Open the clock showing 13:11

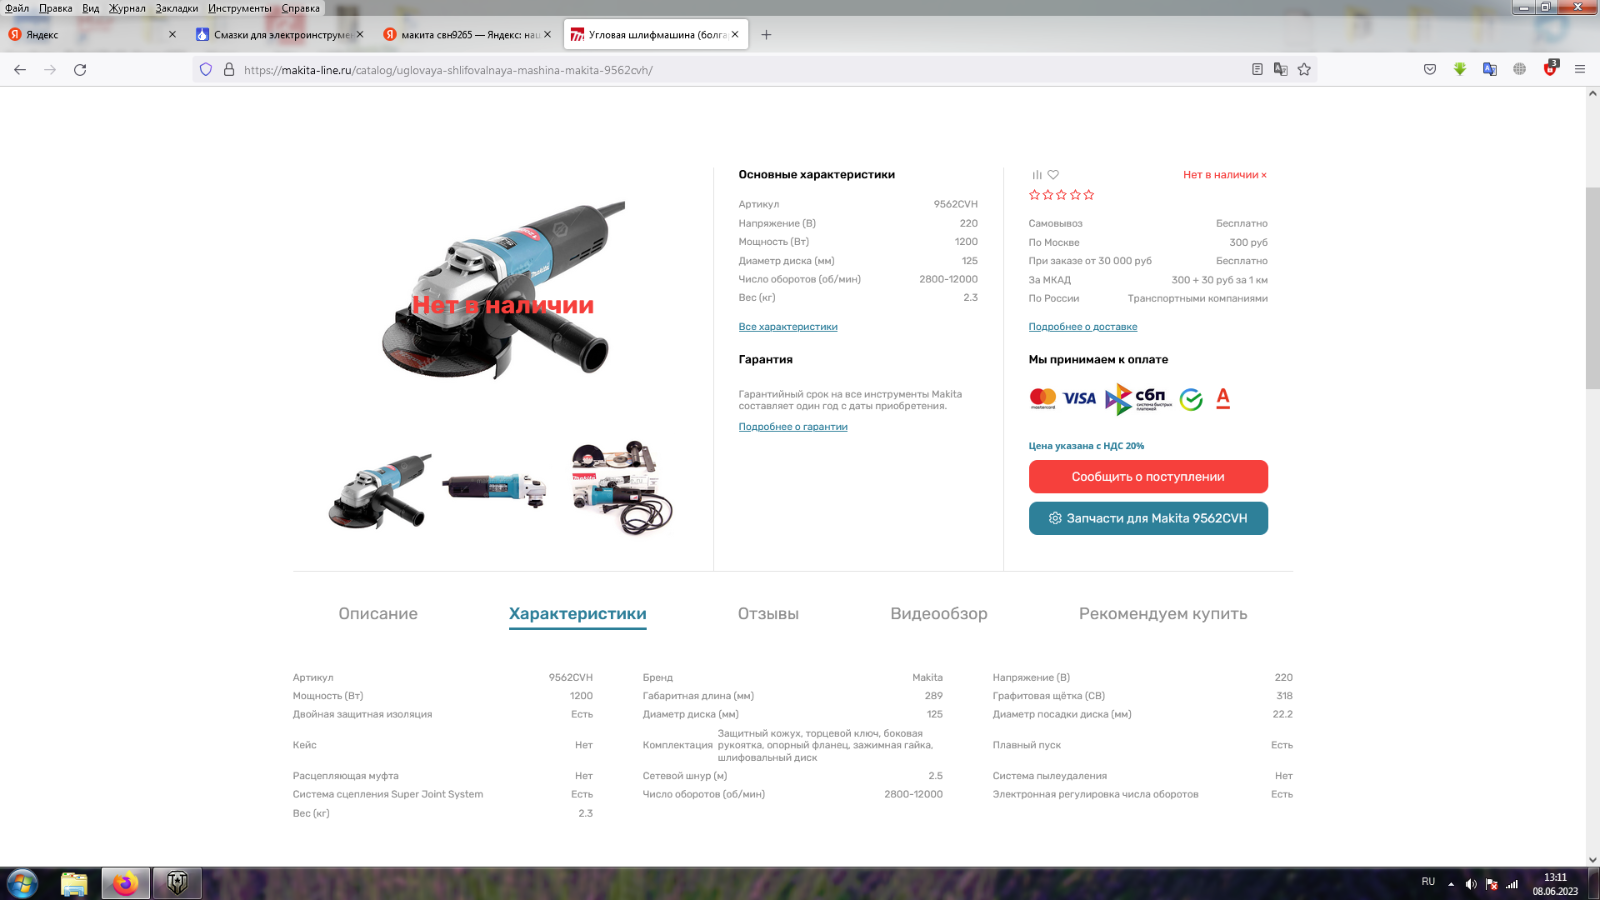tap(1555, 884)
